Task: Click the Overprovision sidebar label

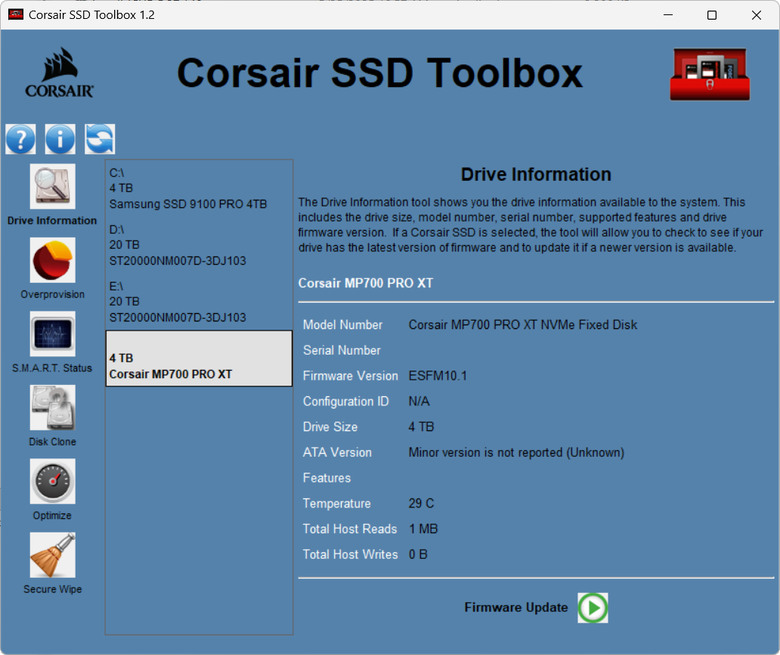Action: [x=52, y=294]
